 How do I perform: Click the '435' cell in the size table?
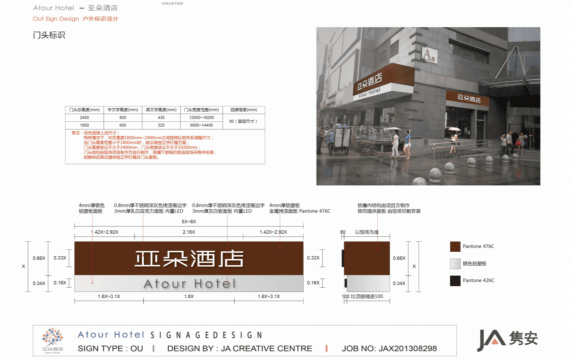pos(161,117)
